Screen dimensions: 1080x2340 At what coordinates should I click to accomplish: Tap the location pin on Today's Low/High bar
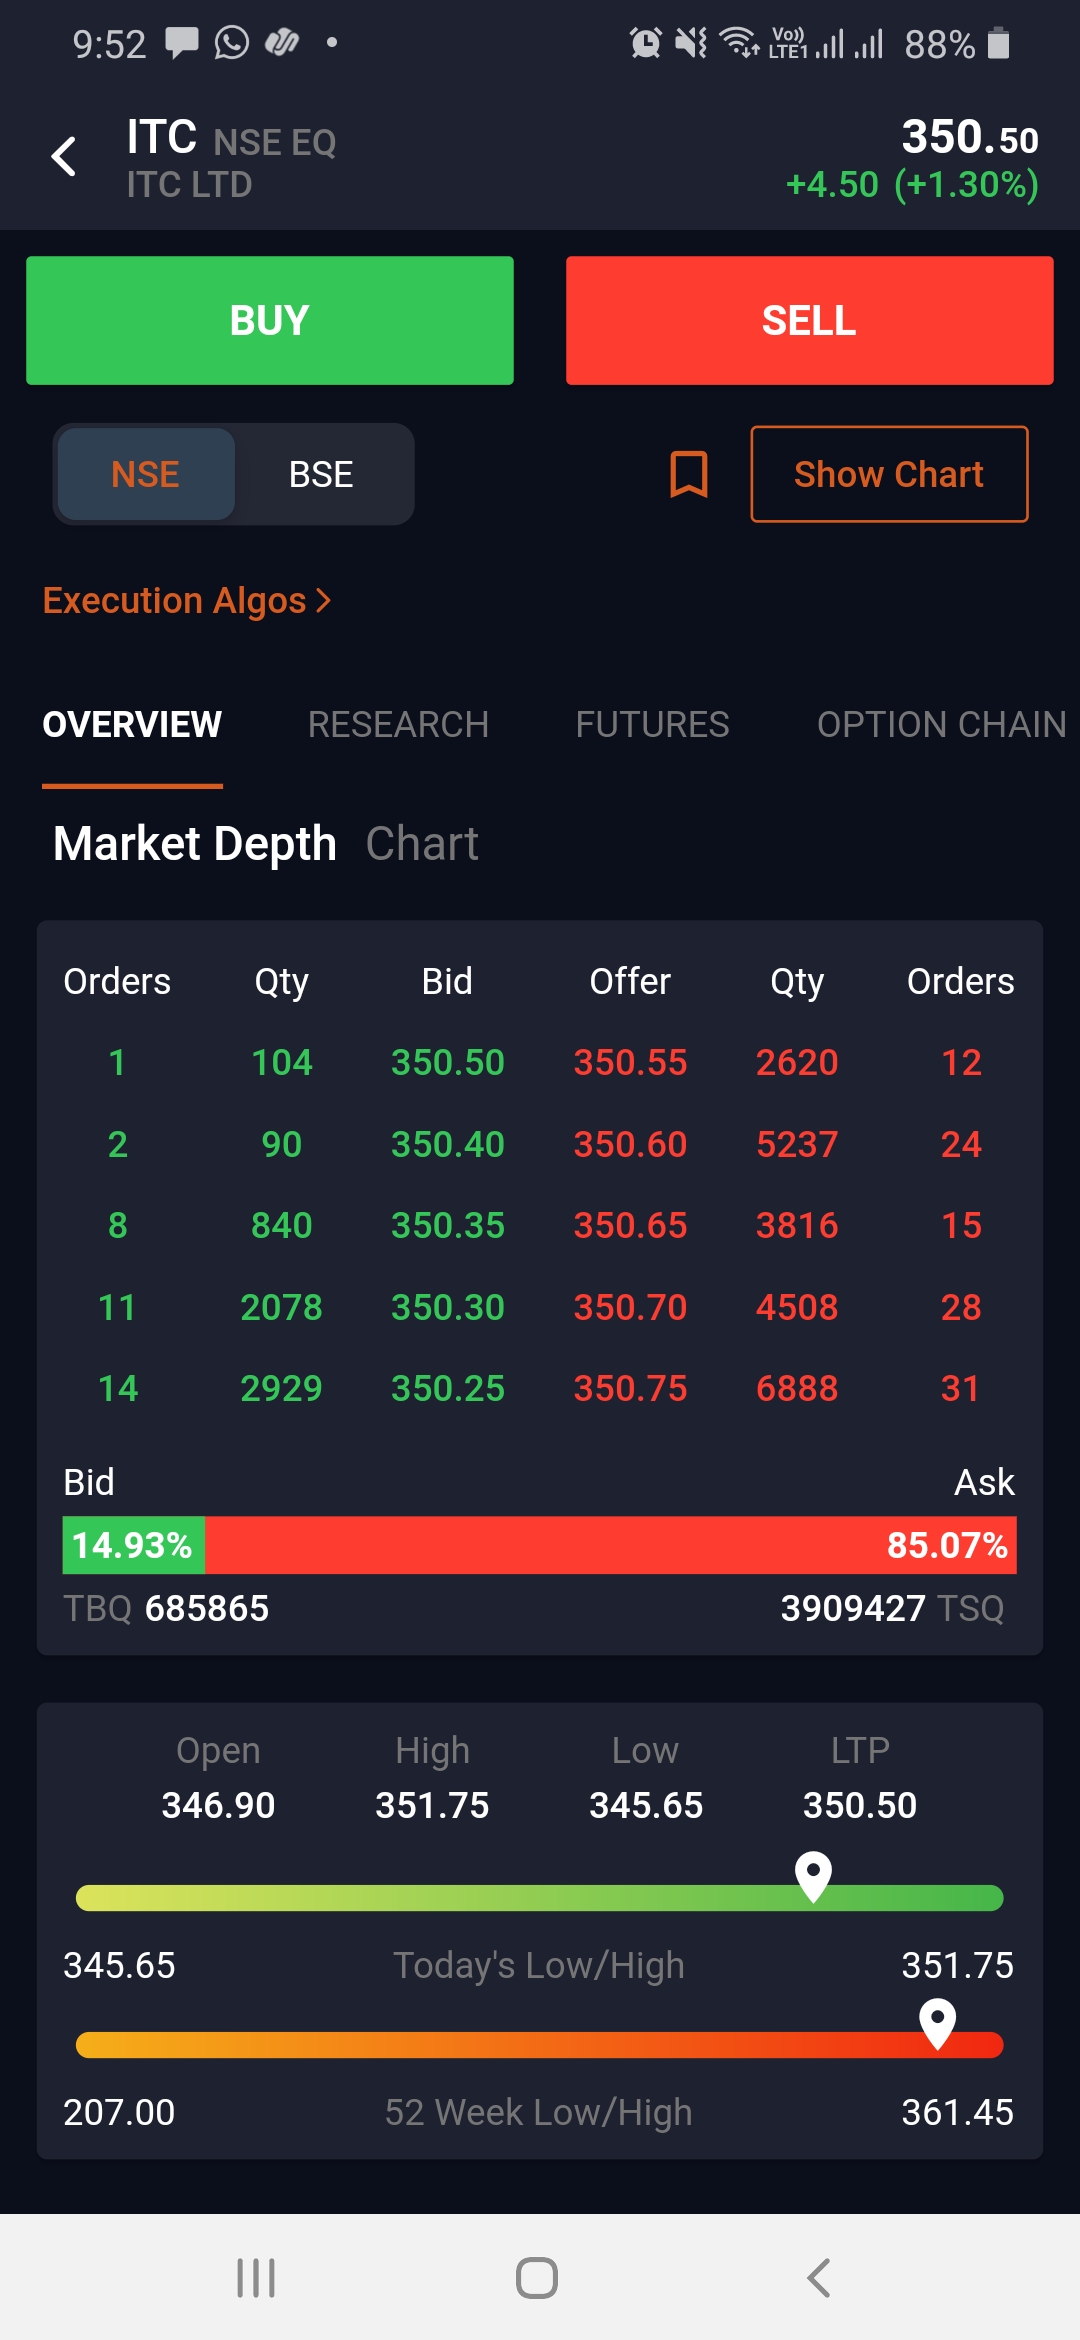tap(813, 1875)
